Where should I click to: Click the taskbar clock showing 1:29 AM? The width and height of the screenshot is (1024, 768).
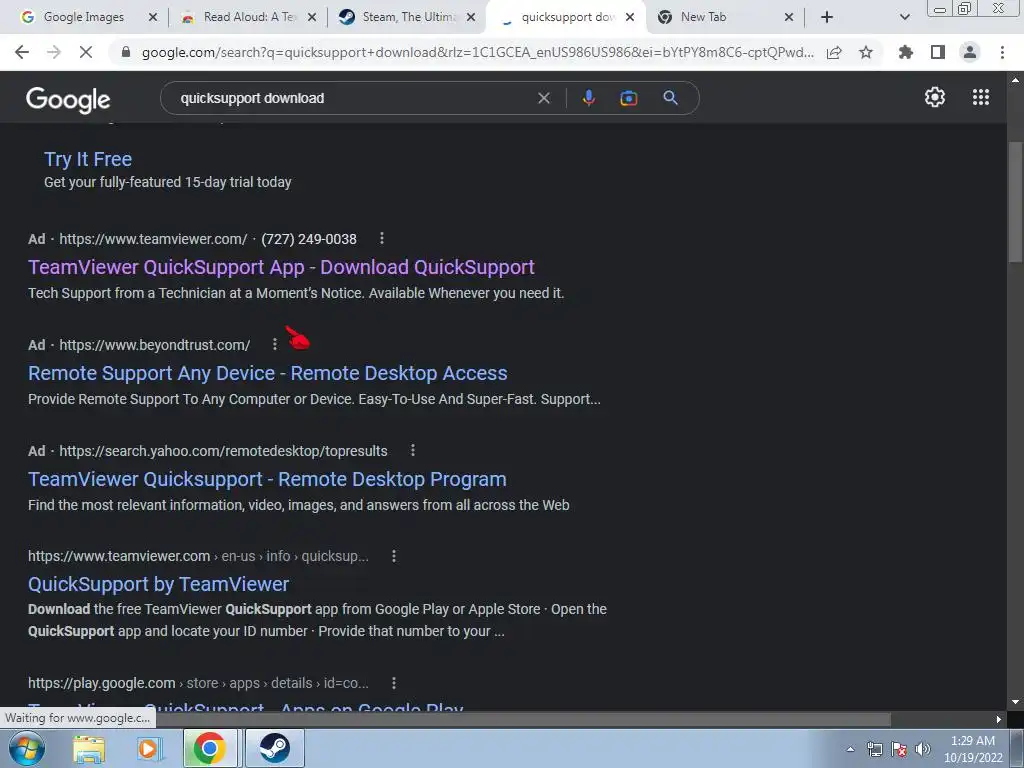pos(973,748)
